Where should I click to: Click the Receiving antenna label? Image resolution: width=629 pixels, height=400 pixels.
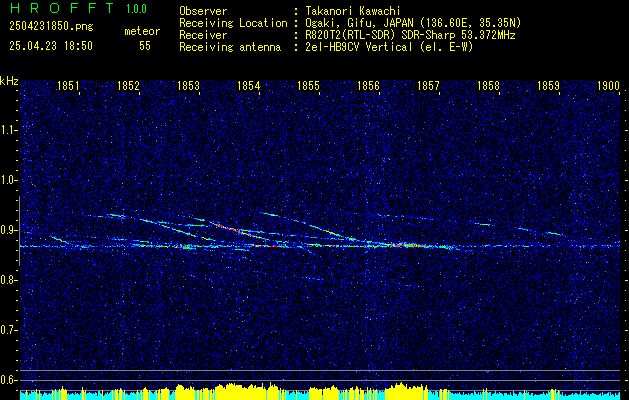230,47
